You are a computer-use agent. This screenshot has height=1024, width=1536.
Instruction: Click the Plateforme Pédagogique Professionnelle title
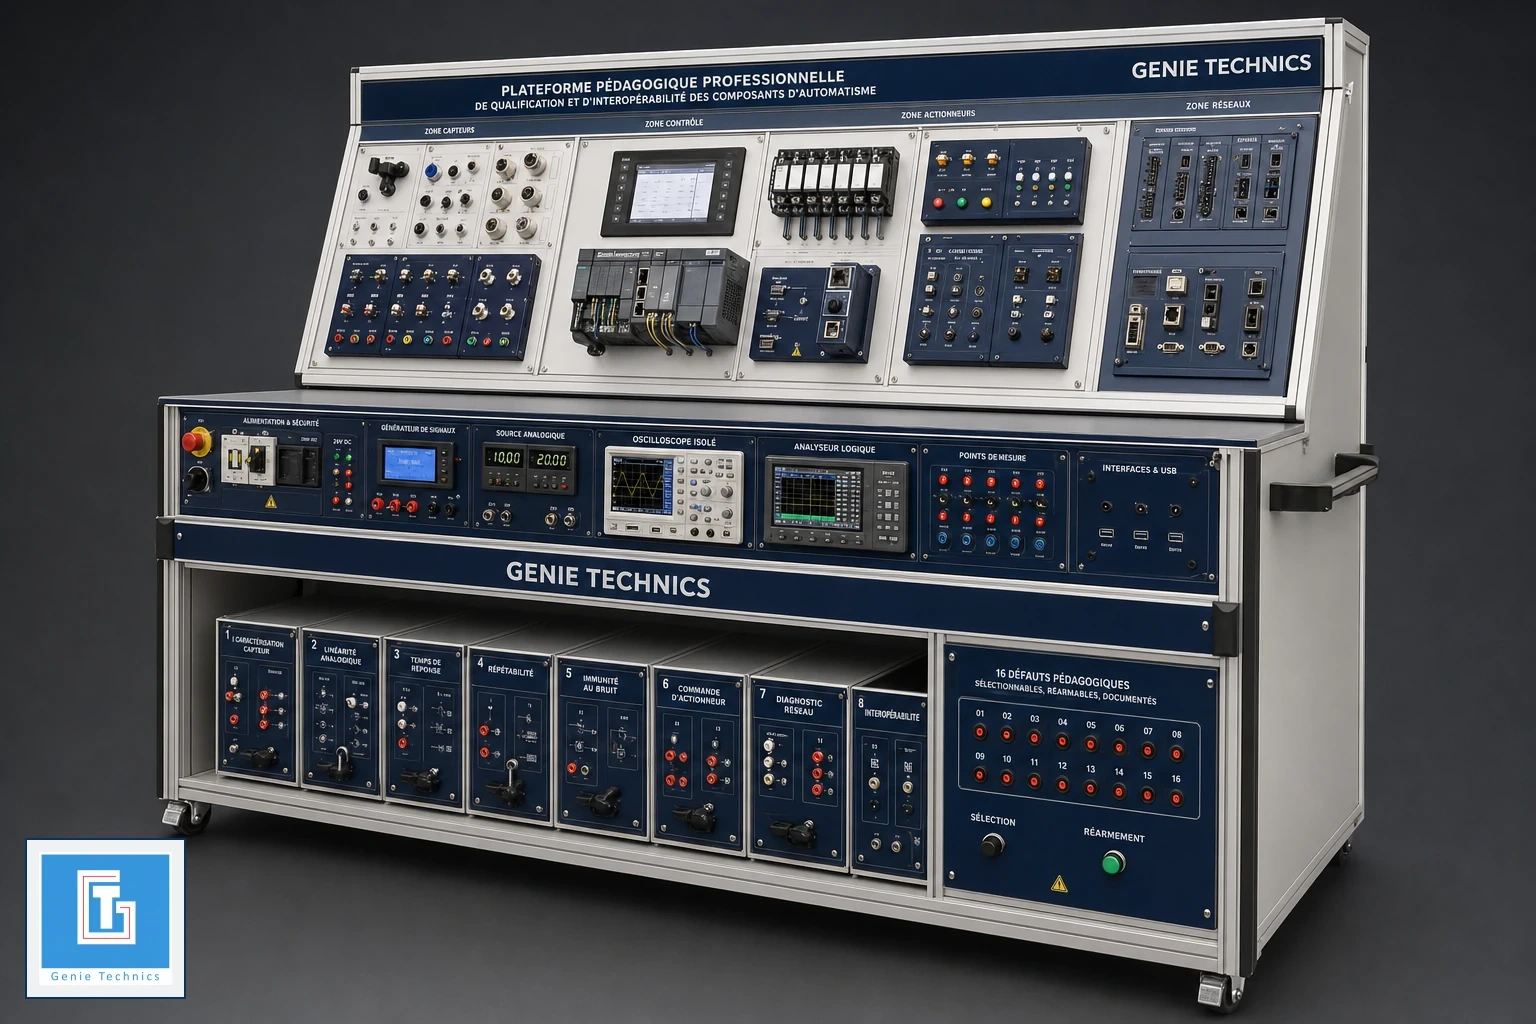click(673, 82)
